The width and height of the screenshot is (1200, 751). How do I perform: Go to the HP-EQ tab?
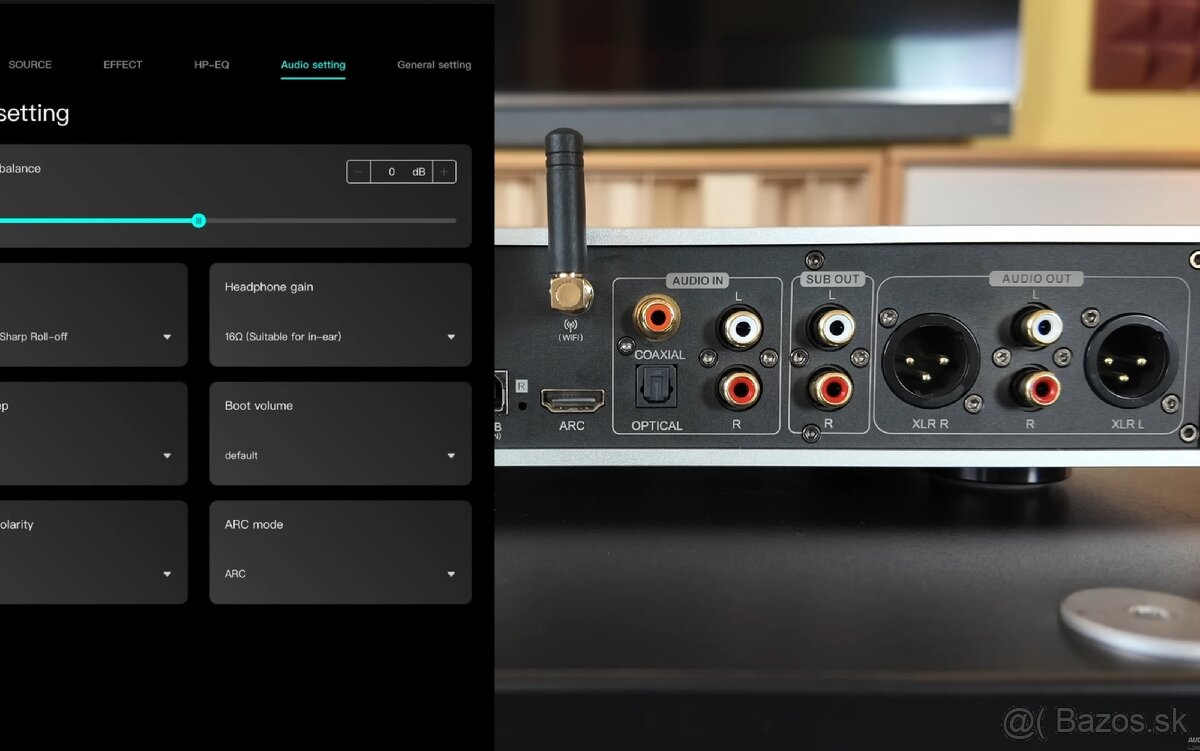pyautogui.click(x=212, y=65)
